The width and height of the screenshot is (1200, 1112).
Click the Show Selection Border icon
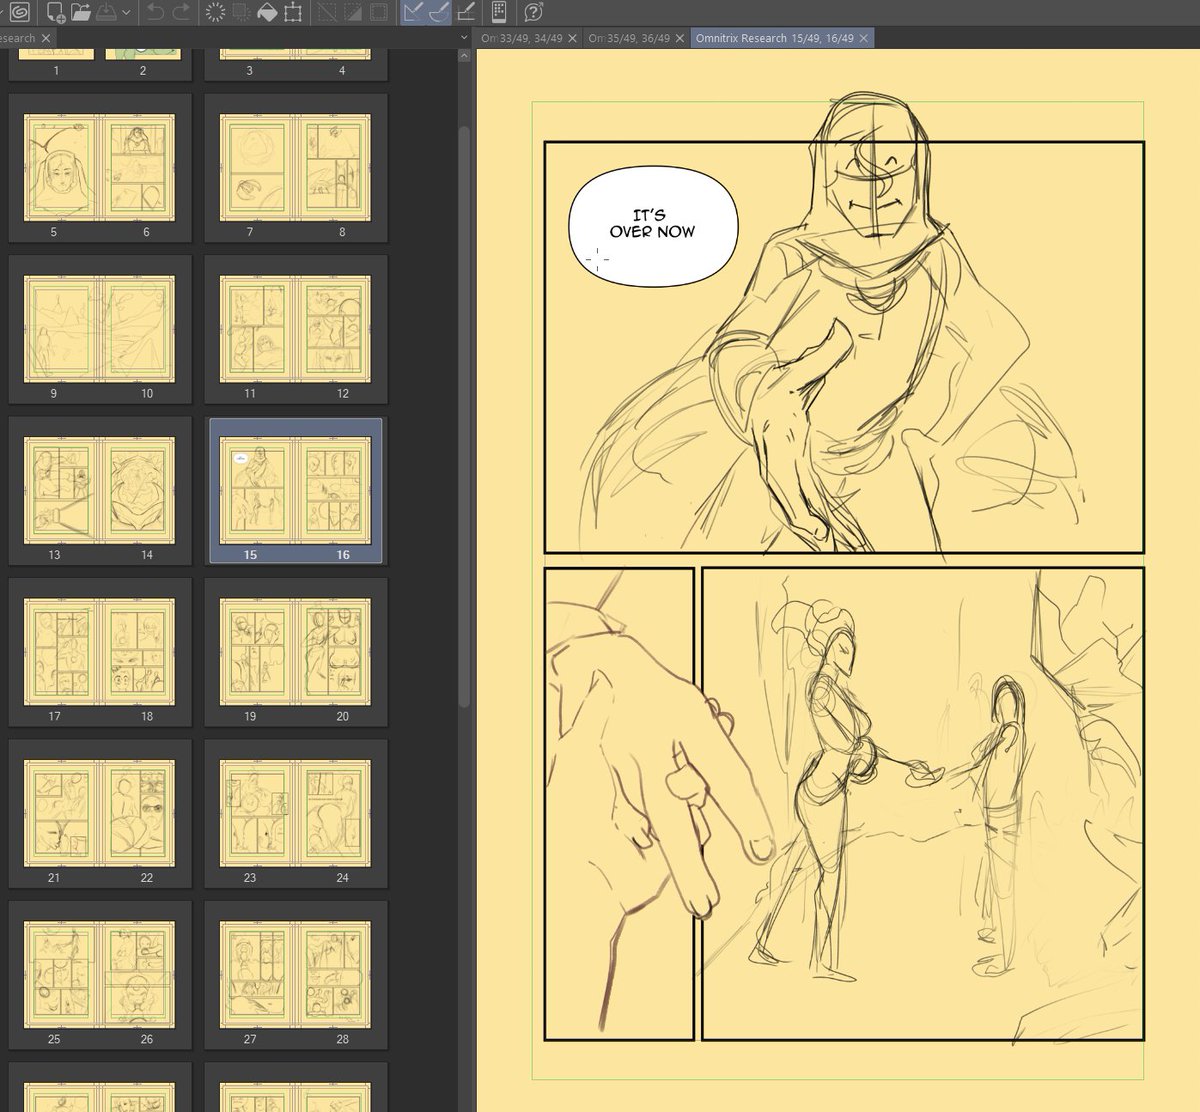[378, 12]
